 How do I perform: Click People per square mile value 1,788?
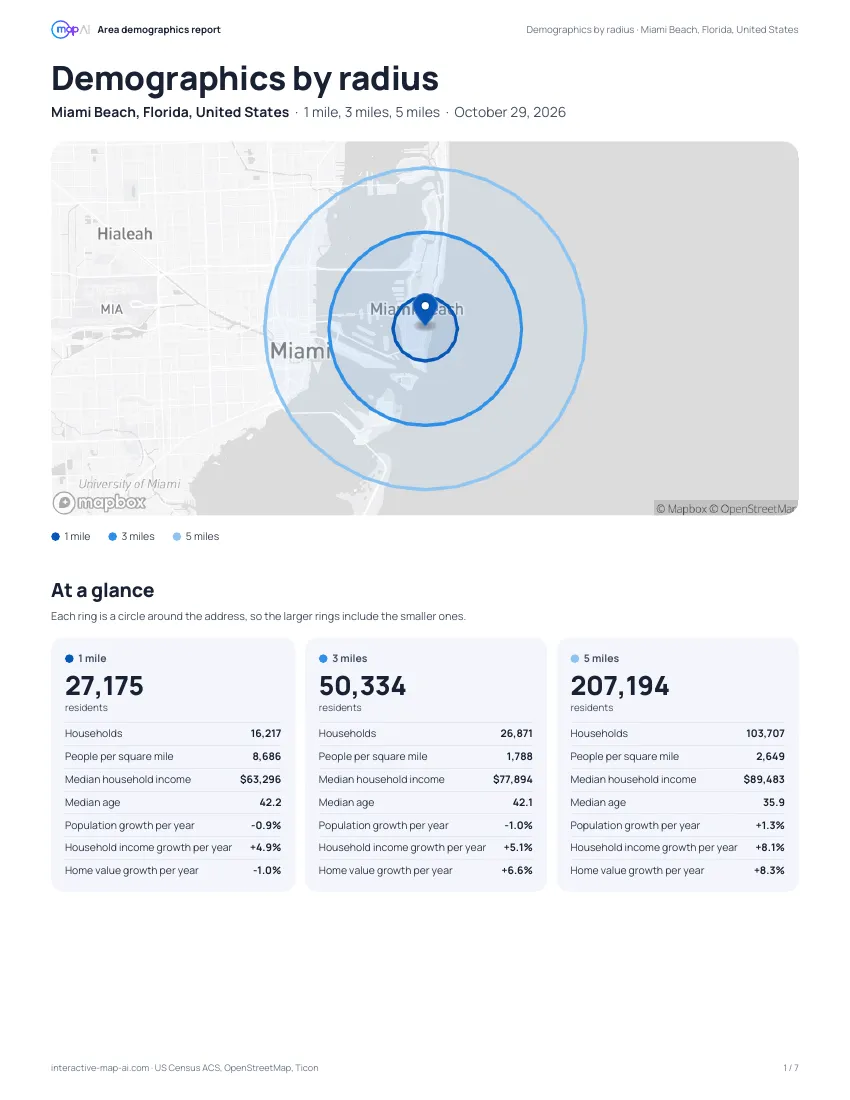(520, 757)
